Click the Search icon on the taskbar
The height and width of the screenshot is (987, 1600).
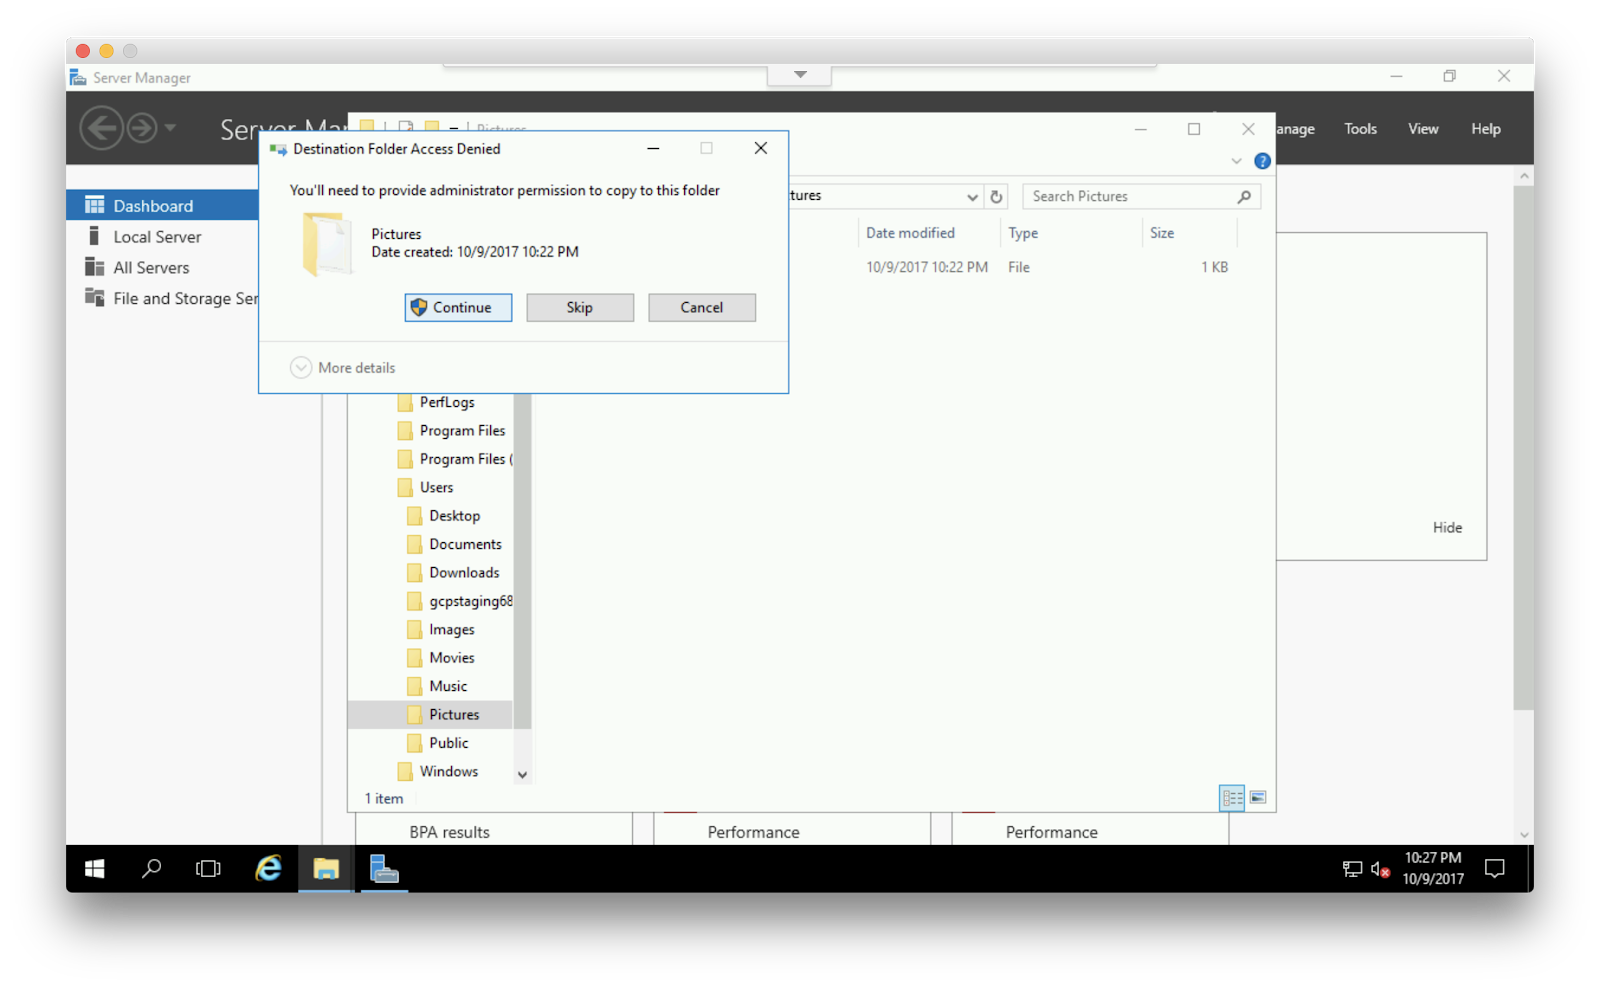click(x=150, y=869)
